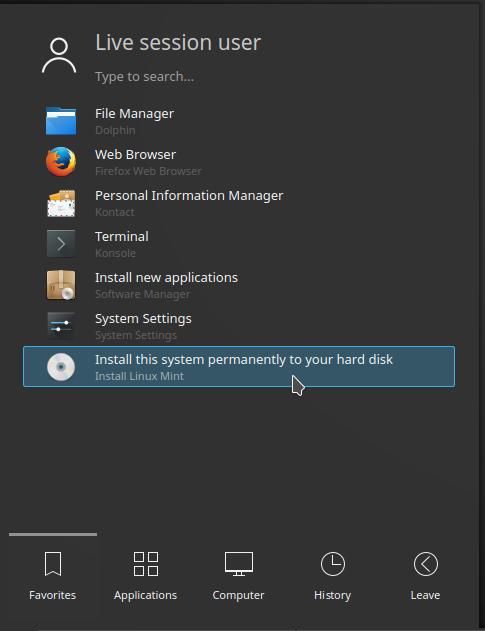Click the Install Linux Mint disc icon
485x631 pixels.
click(x=61, y=367)
